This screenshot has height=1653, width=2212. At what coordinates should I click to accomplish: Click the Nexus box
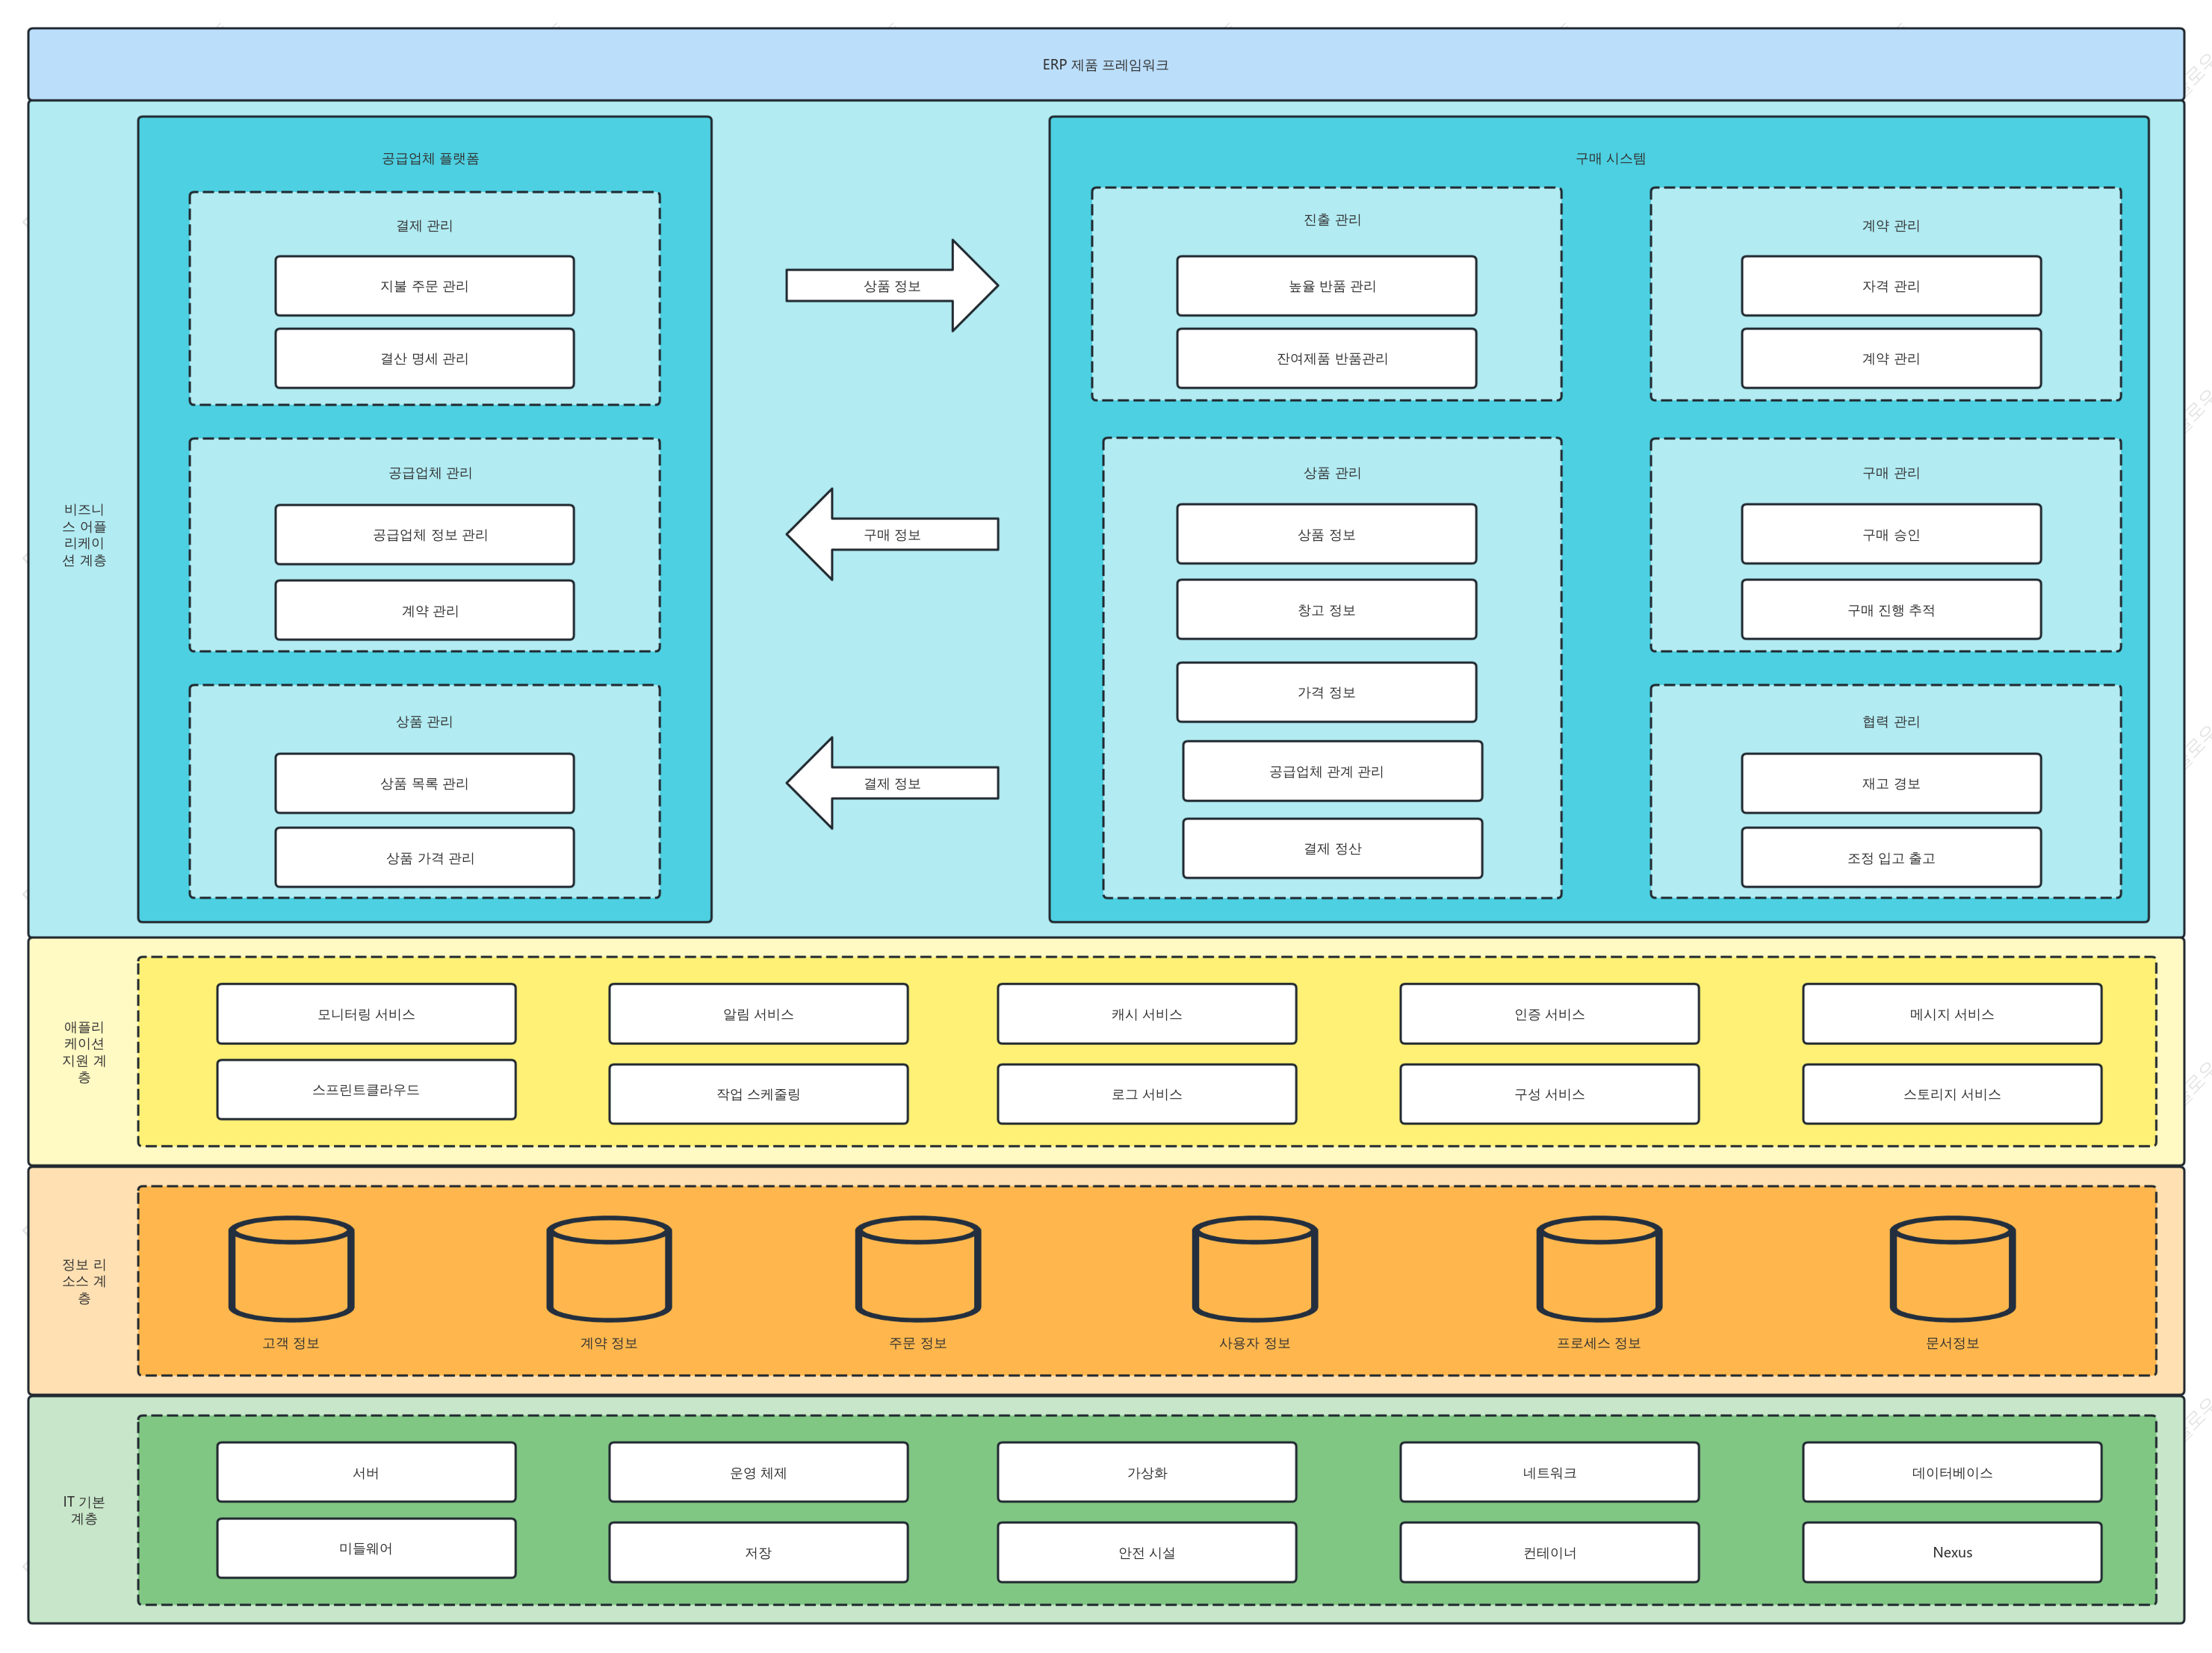click(1952, 1552)
